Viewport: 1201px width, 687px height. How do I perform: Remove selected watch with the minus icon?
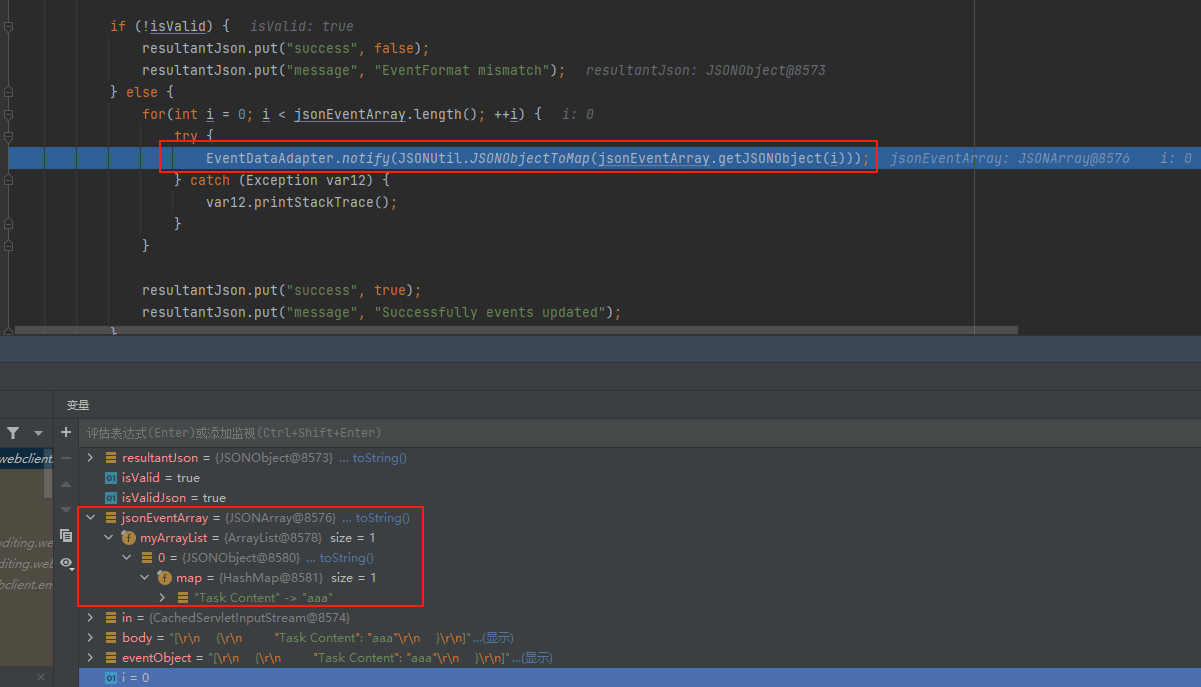[x=66, y=458]
